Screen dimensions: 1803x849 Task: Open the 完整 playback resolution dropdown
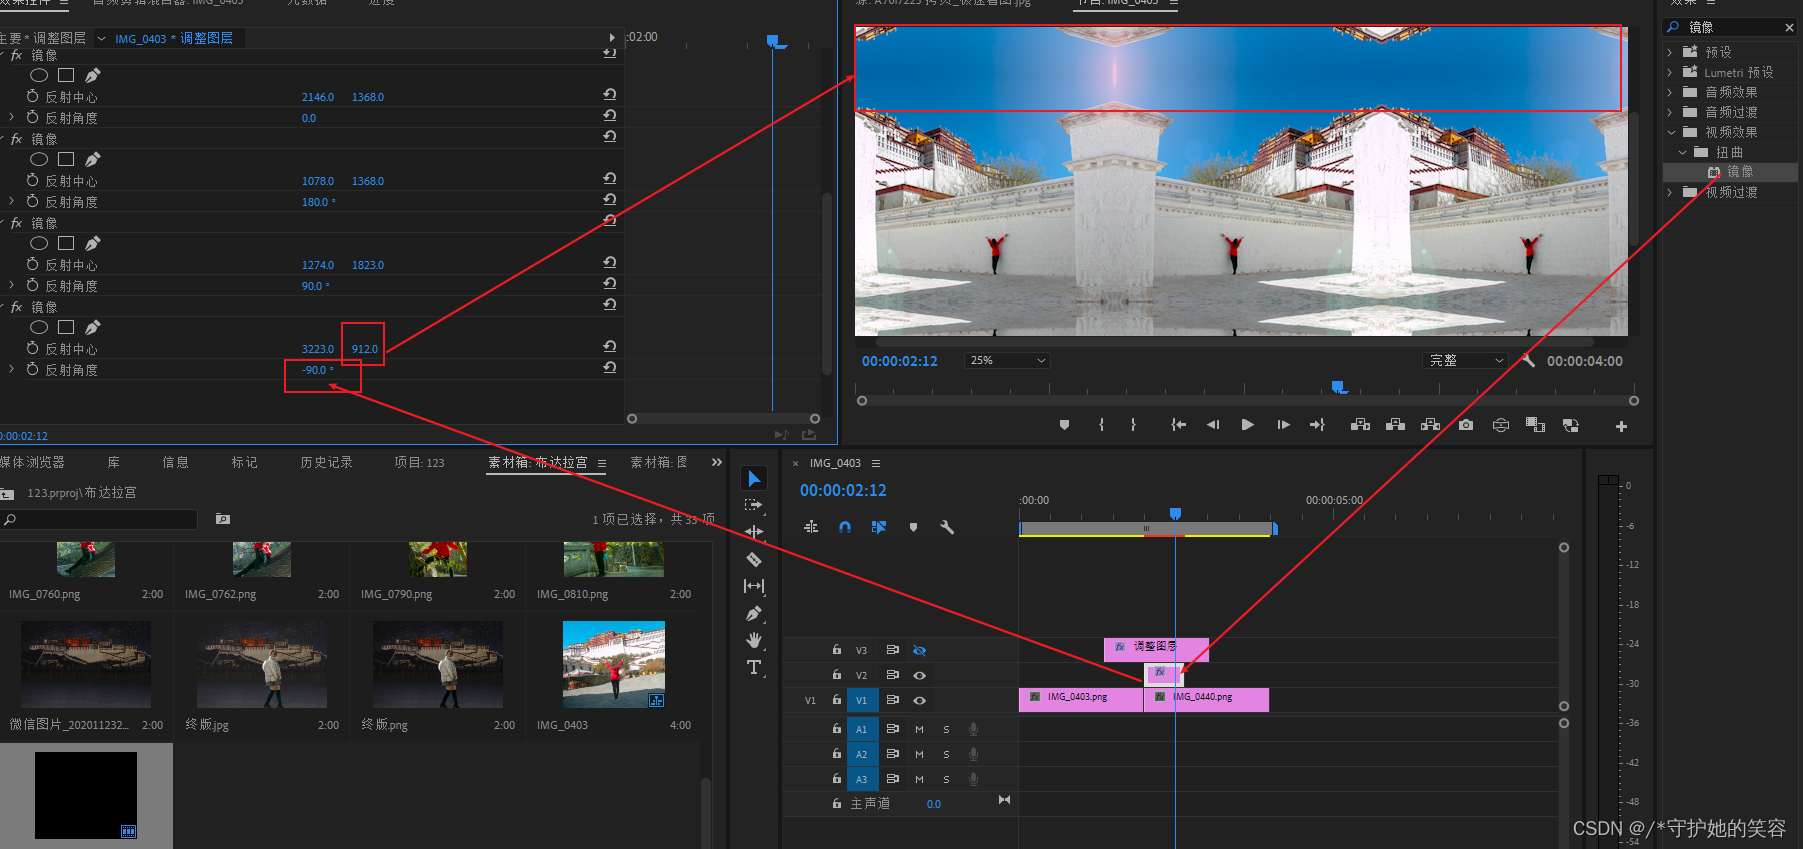(1465, 360)
